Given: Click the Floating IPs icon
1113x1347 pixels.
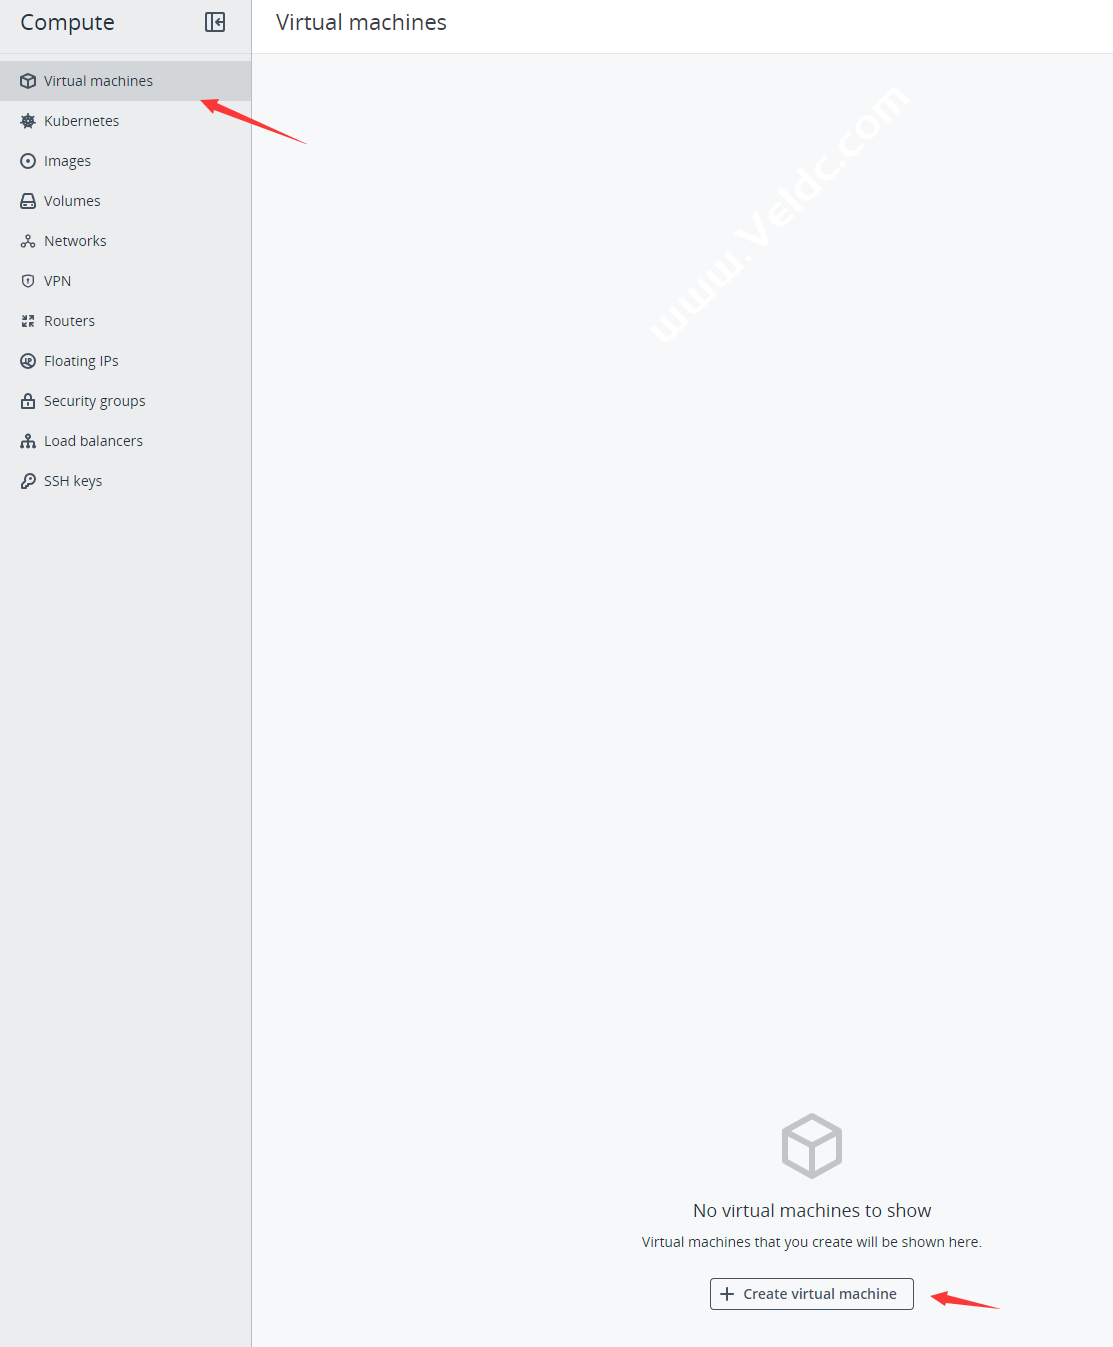Looking at the screenshot, I should point(28,361).
